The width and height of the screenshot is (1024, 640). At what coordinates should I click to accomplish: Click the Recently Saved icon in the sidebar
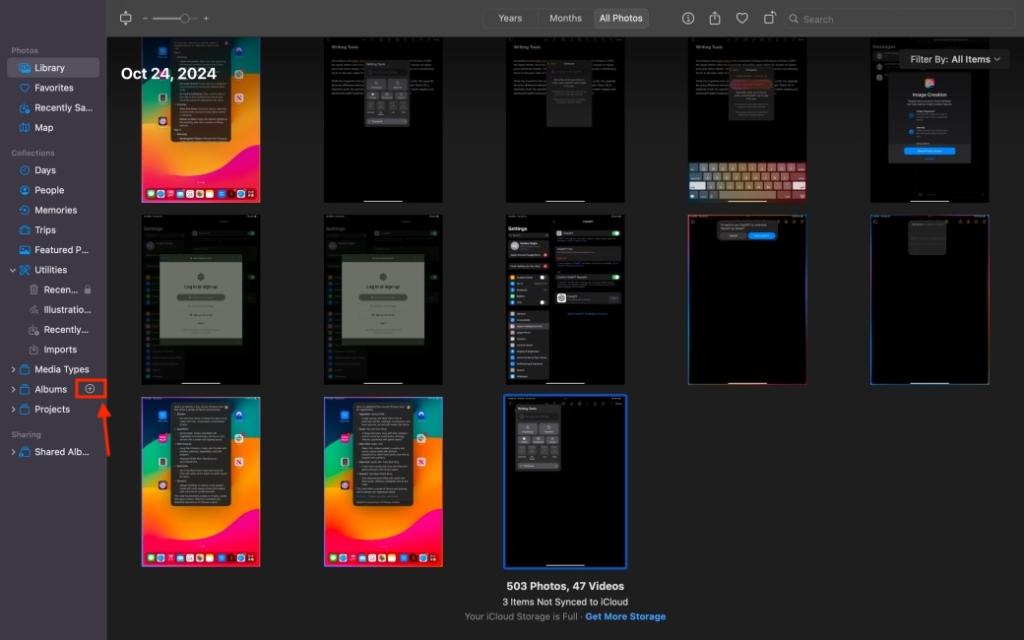tap(25, 108)
